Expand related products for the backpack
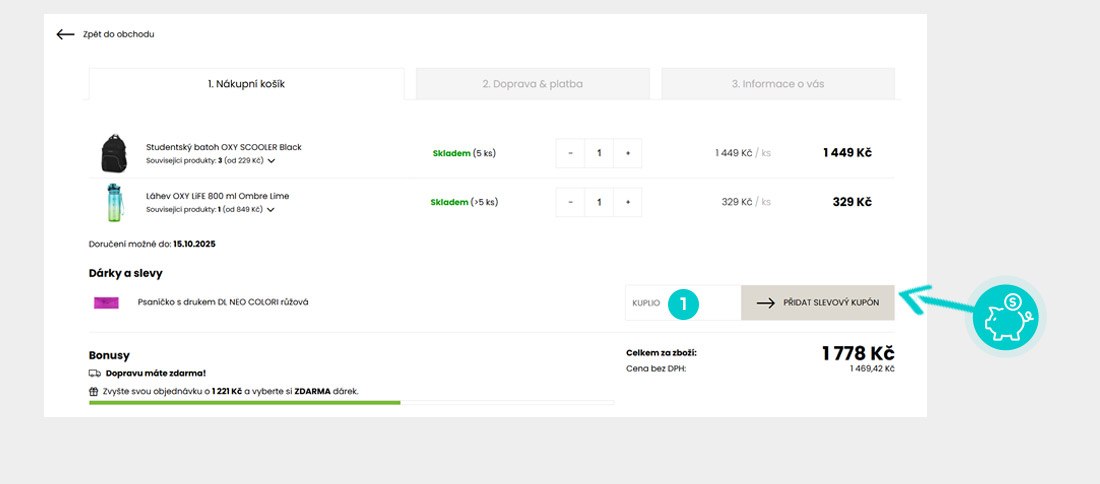 (x=271, y=160)
